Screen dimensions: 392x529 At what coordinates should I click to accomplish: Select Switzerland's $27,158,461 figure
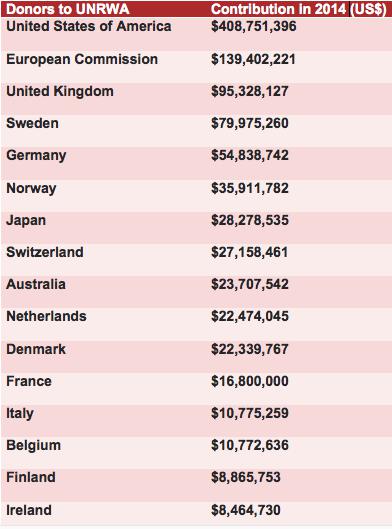point(250,252)
